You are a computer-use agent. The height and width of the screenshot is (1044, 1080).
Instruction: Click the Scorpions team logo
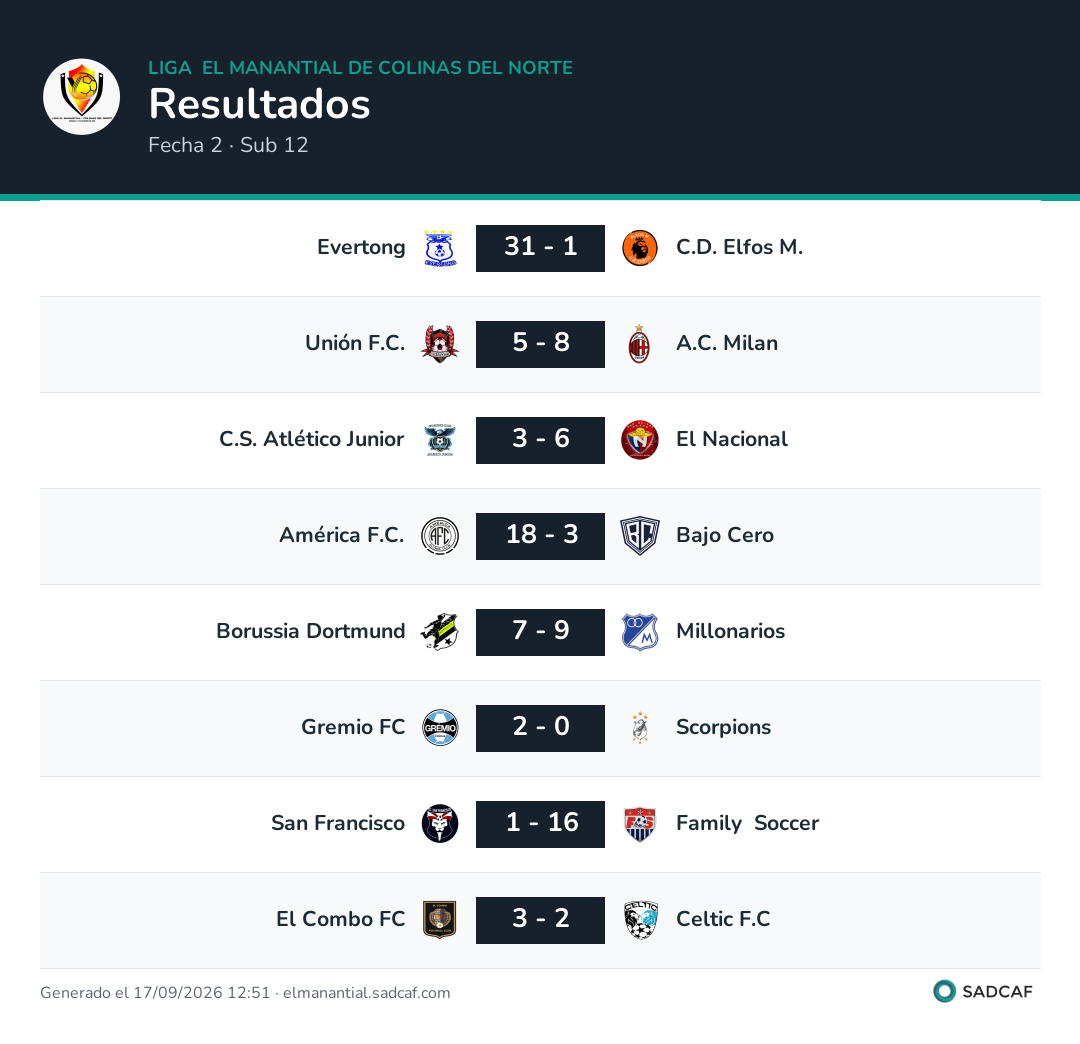pyautogui.click(x=640, y=728)
